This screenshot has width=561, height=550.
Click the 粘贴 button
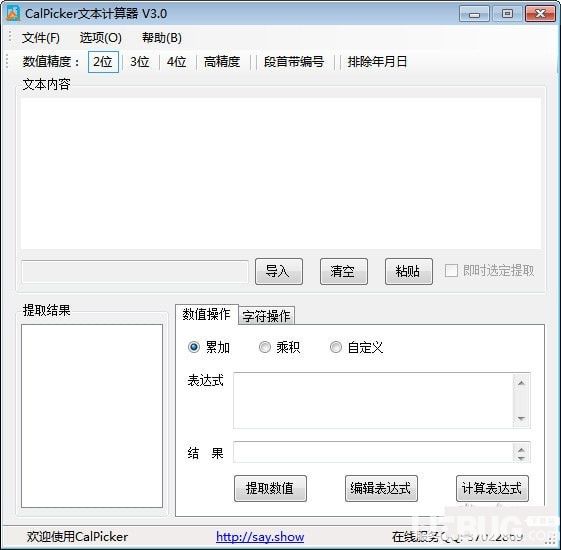(x=409, y=271)
